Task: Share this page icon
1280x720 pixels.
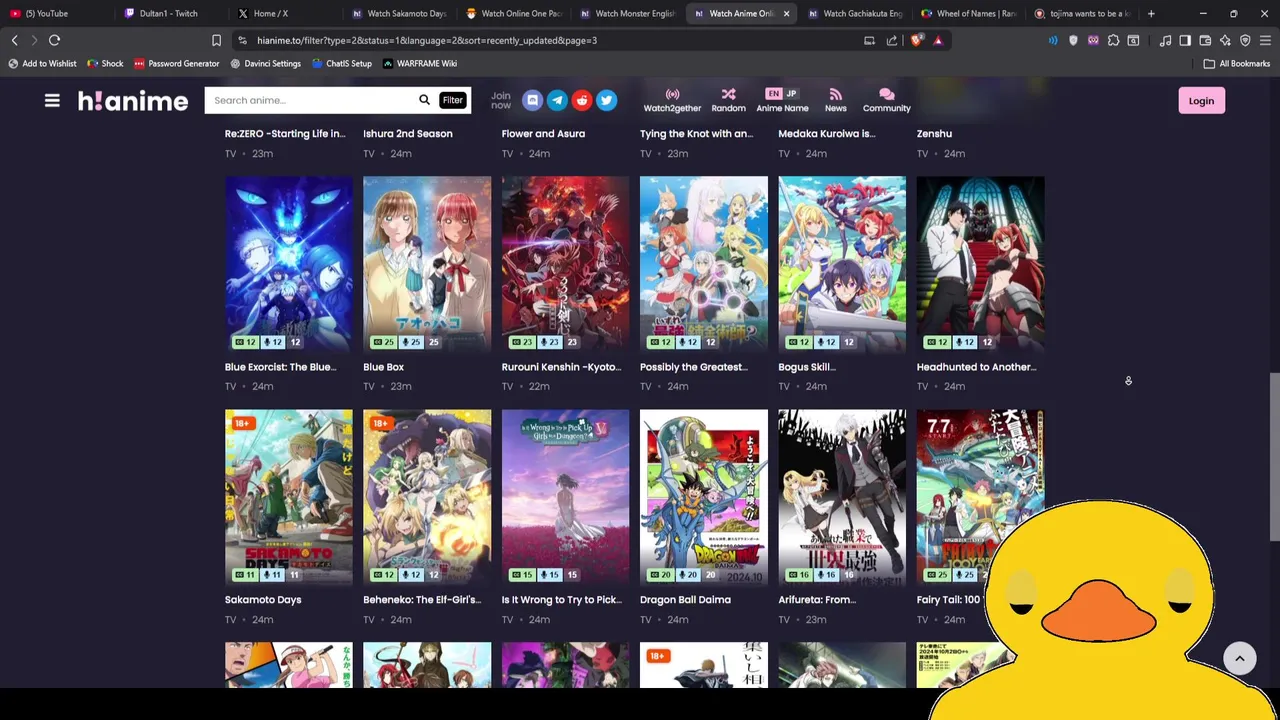Action: click(x=891, y=40)
